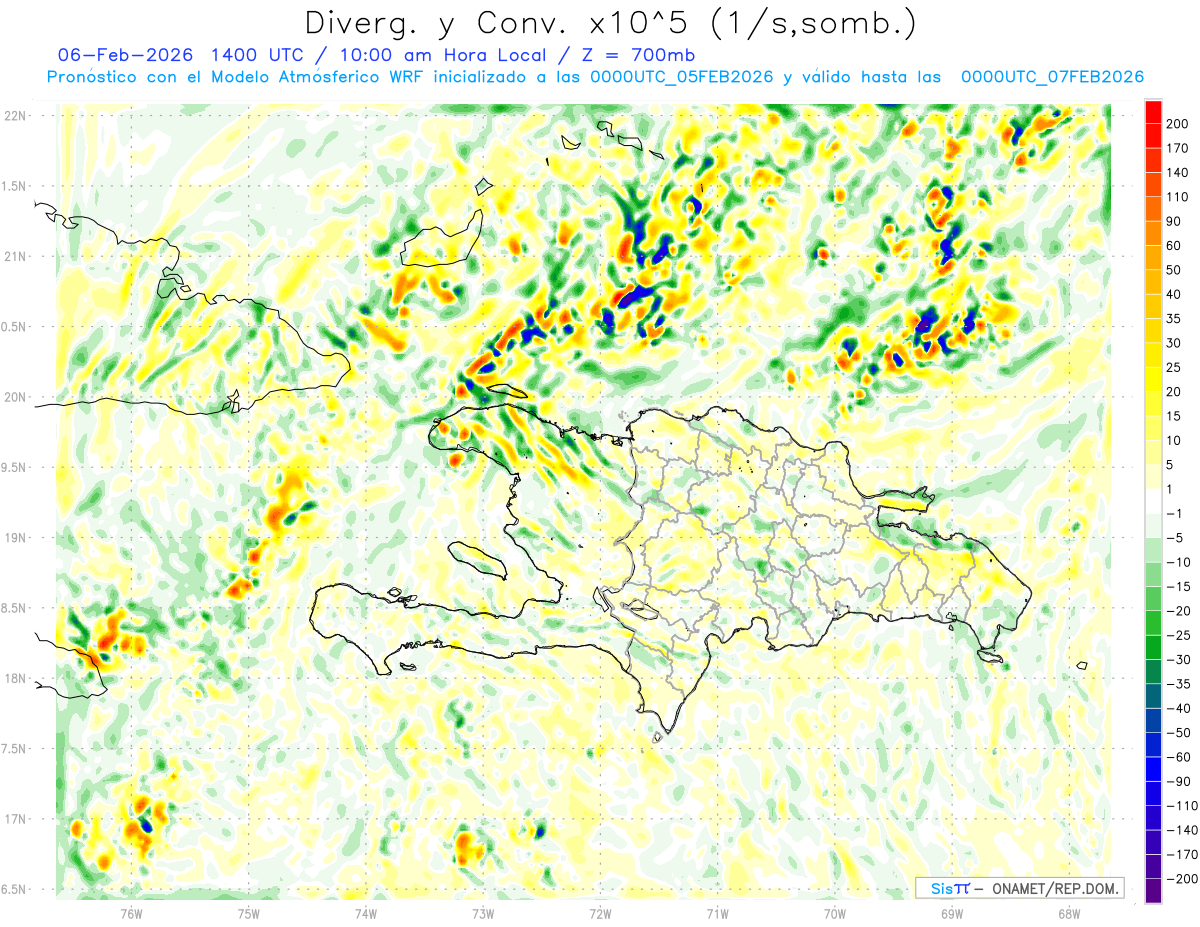The width and height of the screenshot is (1200, 927).
Task: Click the '22N' latitude label
Action: pyautogui.click(x=15, y=116)
